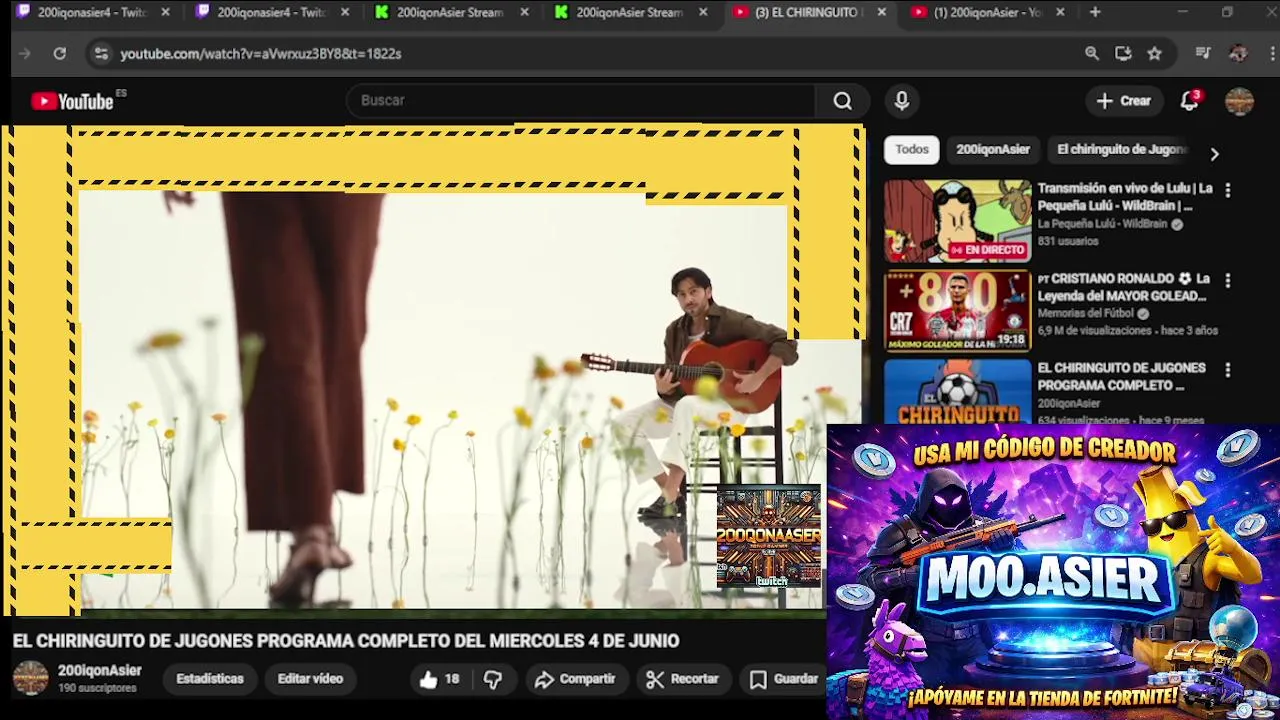This screenshot has height=720, width=1280.
Task: Open title CRISTIANO RONALDO La Leyenda
Action: click(x=1124, y=287)
